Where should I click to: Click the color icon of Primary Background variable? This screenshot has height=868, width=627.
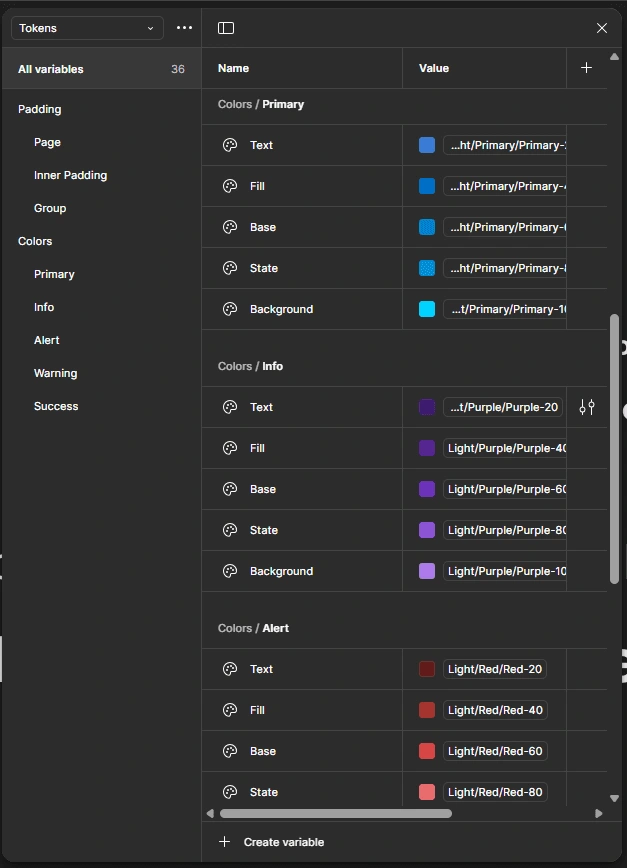[x=230, y=309]
